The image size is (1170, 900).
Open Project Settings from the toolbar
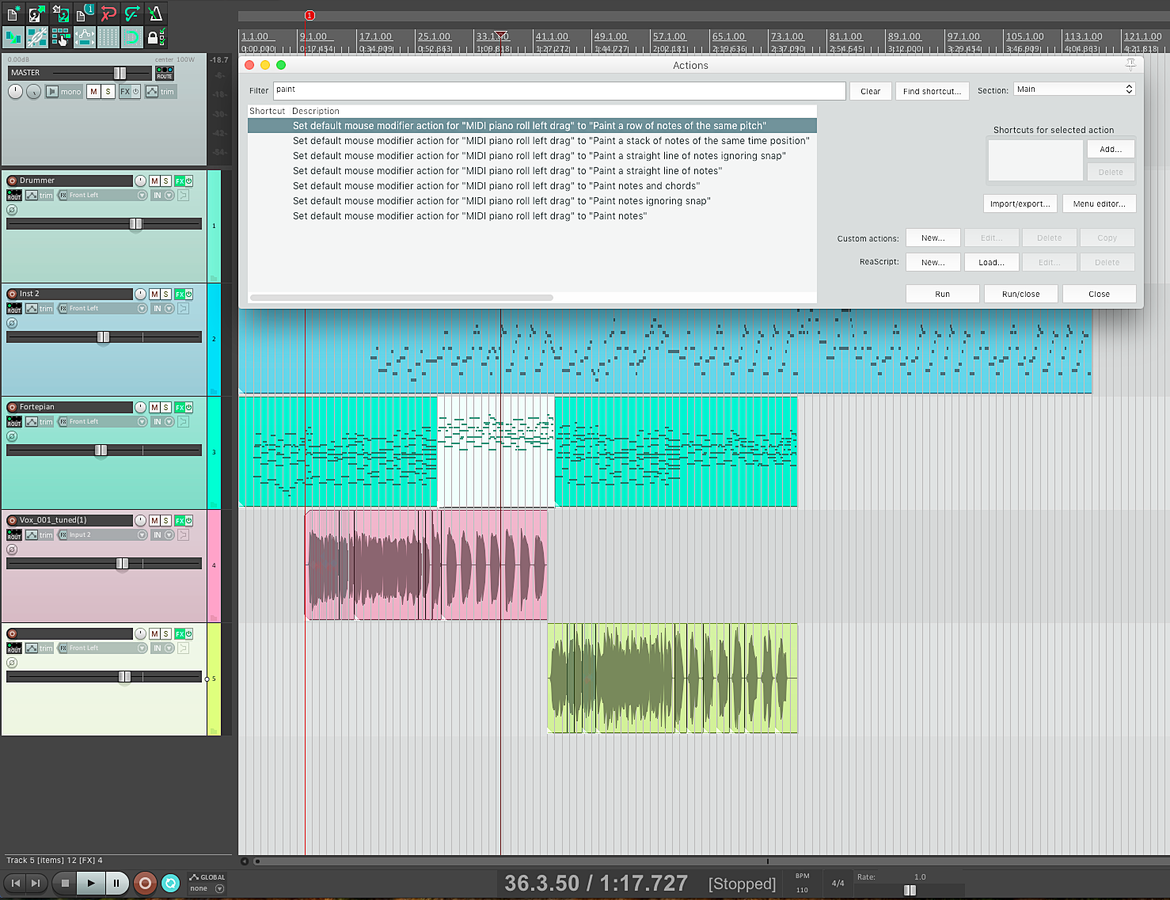84,13
